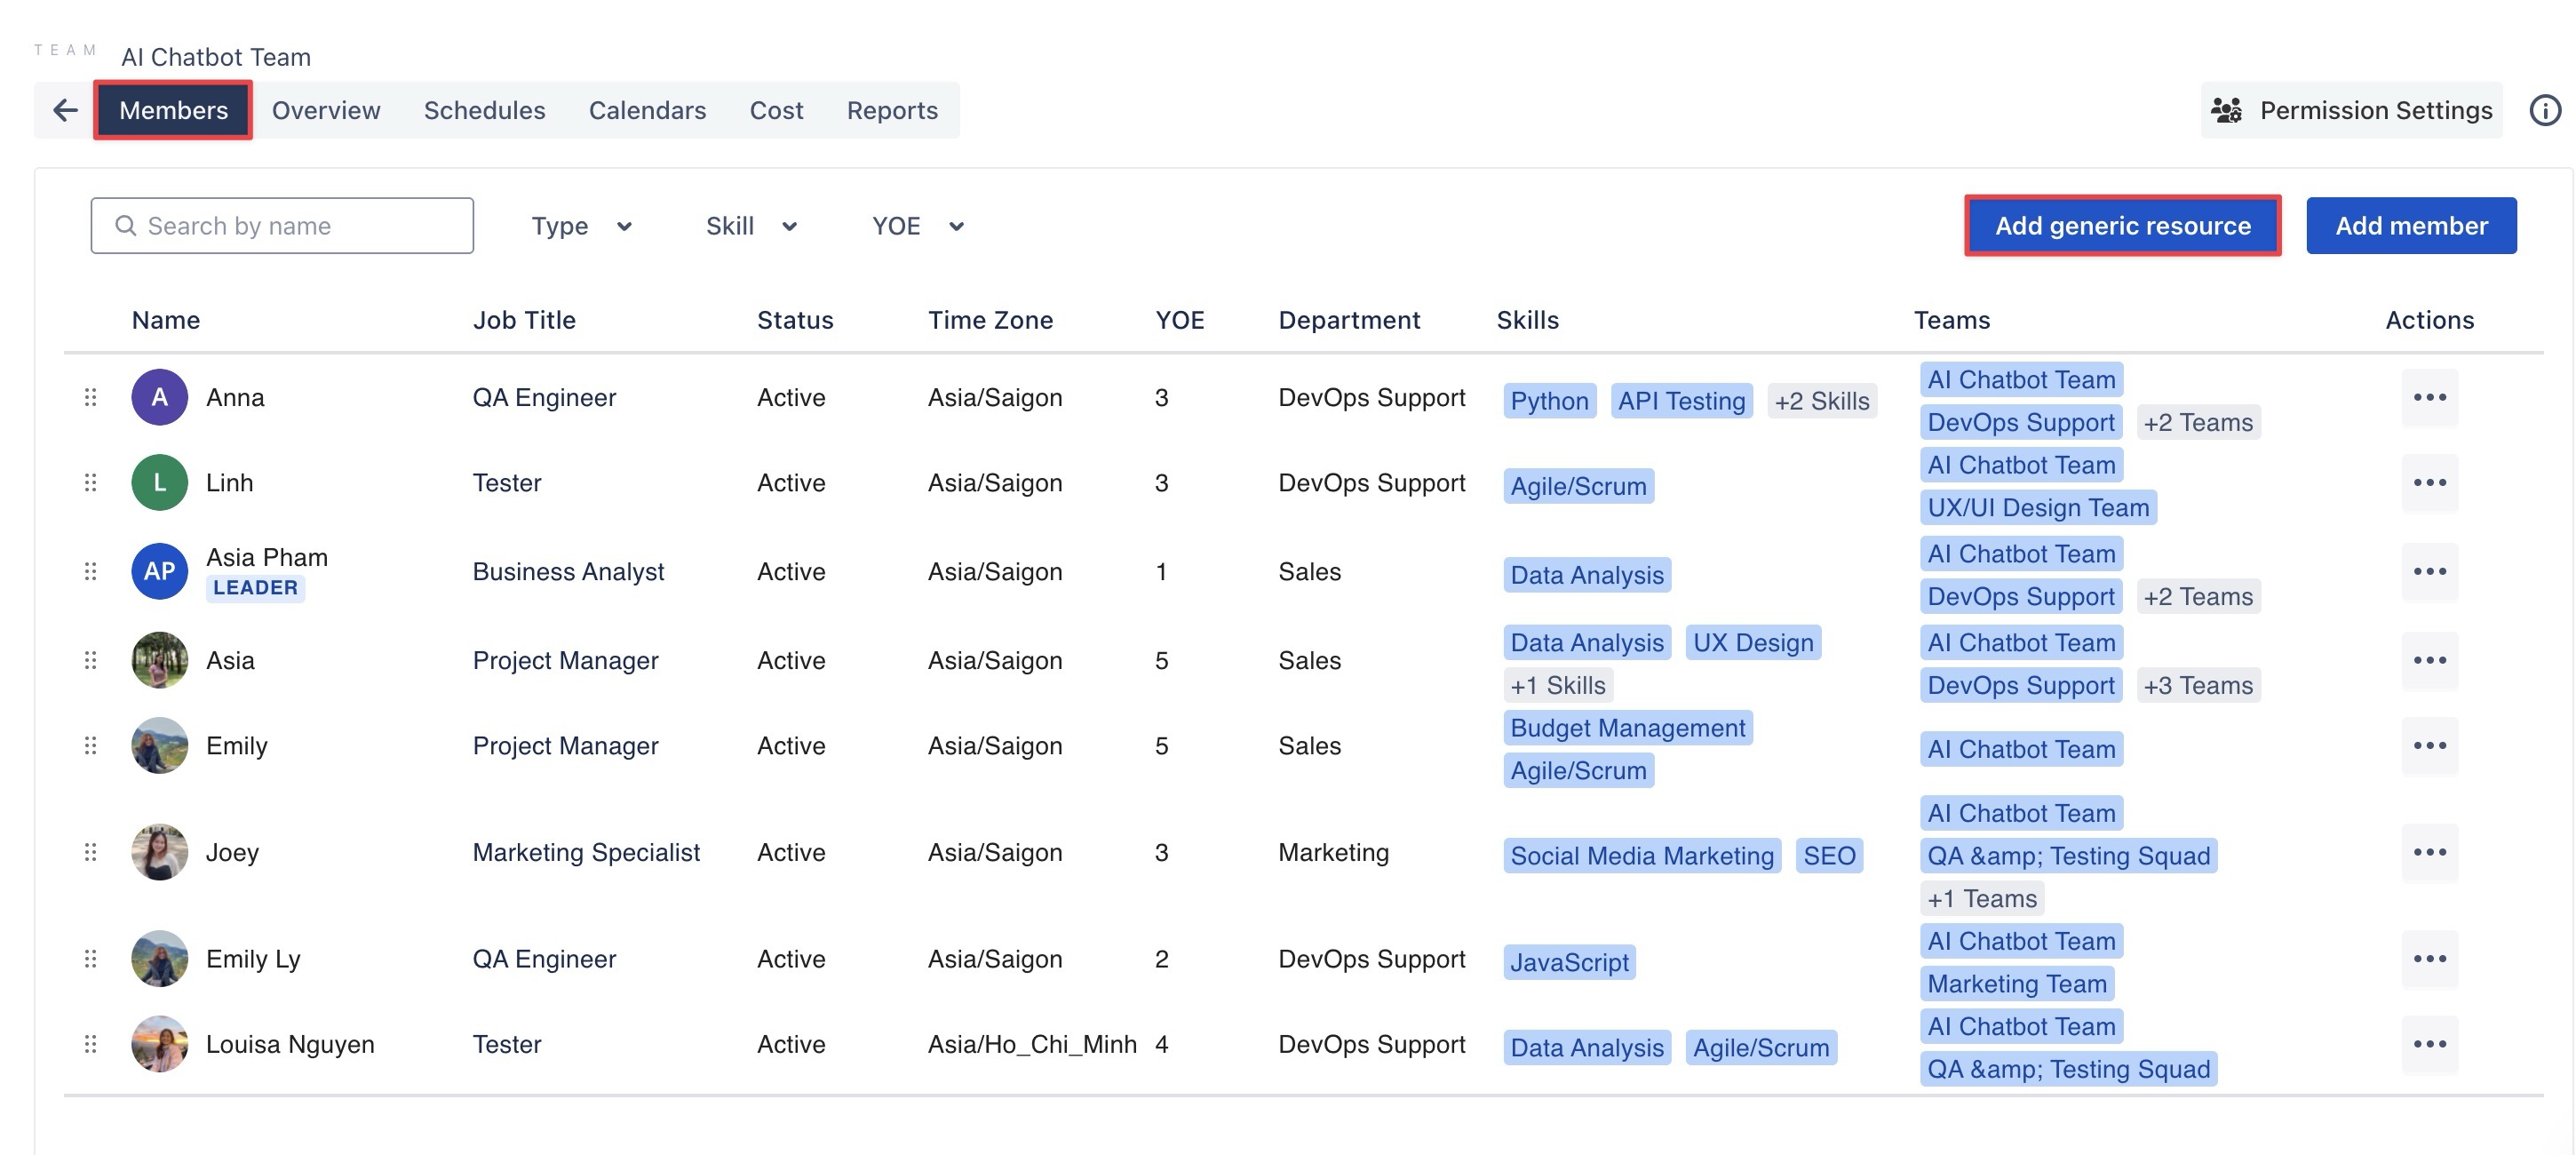Click the drag handle on Emily Ly's row
This screenshot has height=1155, width=2576.
[x=90, y=959]
